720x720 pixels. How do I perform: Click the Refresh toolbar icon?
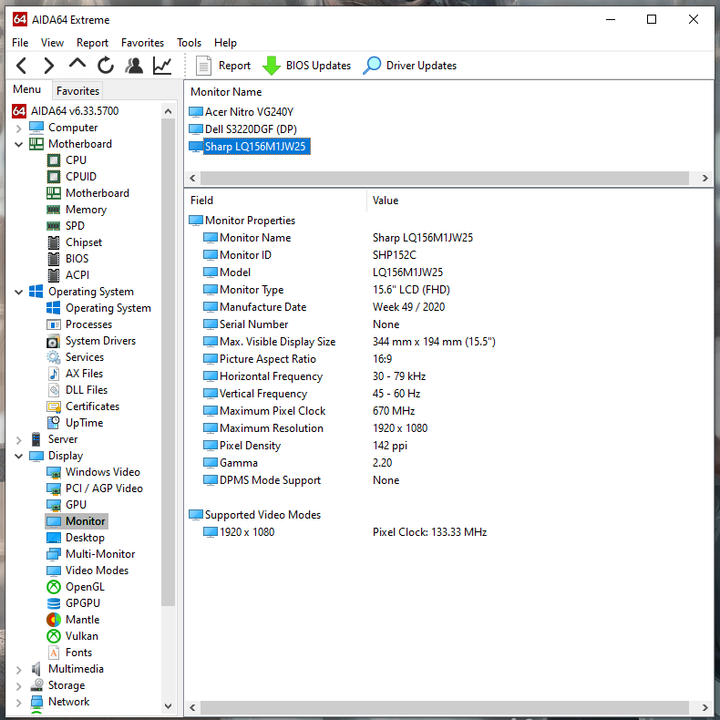[105, 66]
